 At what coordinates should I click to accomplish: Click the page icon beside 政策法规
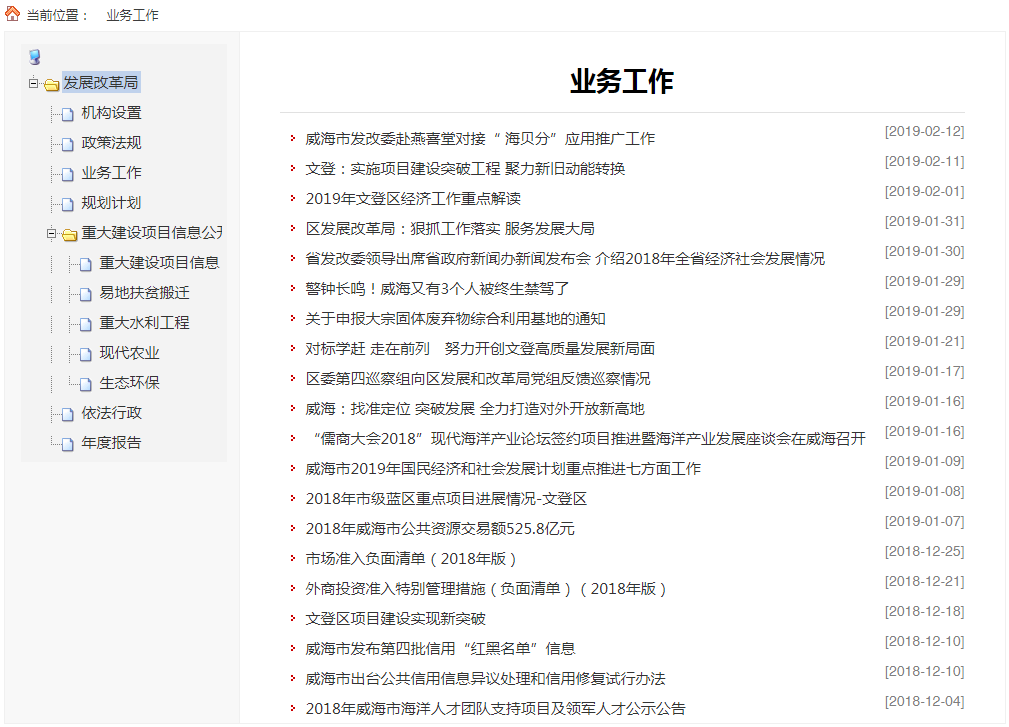[68, 144]
